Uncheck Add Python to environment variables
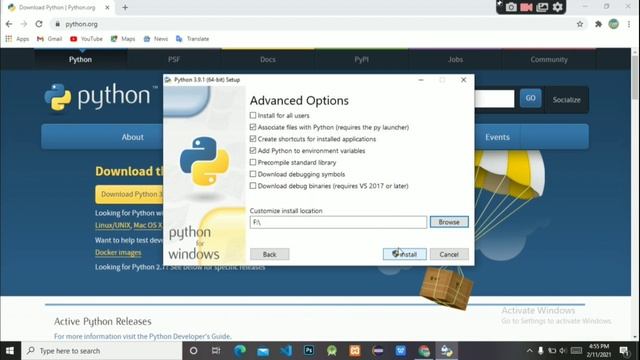Image resolution: width=640 pixels, height=360 pixels. [x=253, y=151]
